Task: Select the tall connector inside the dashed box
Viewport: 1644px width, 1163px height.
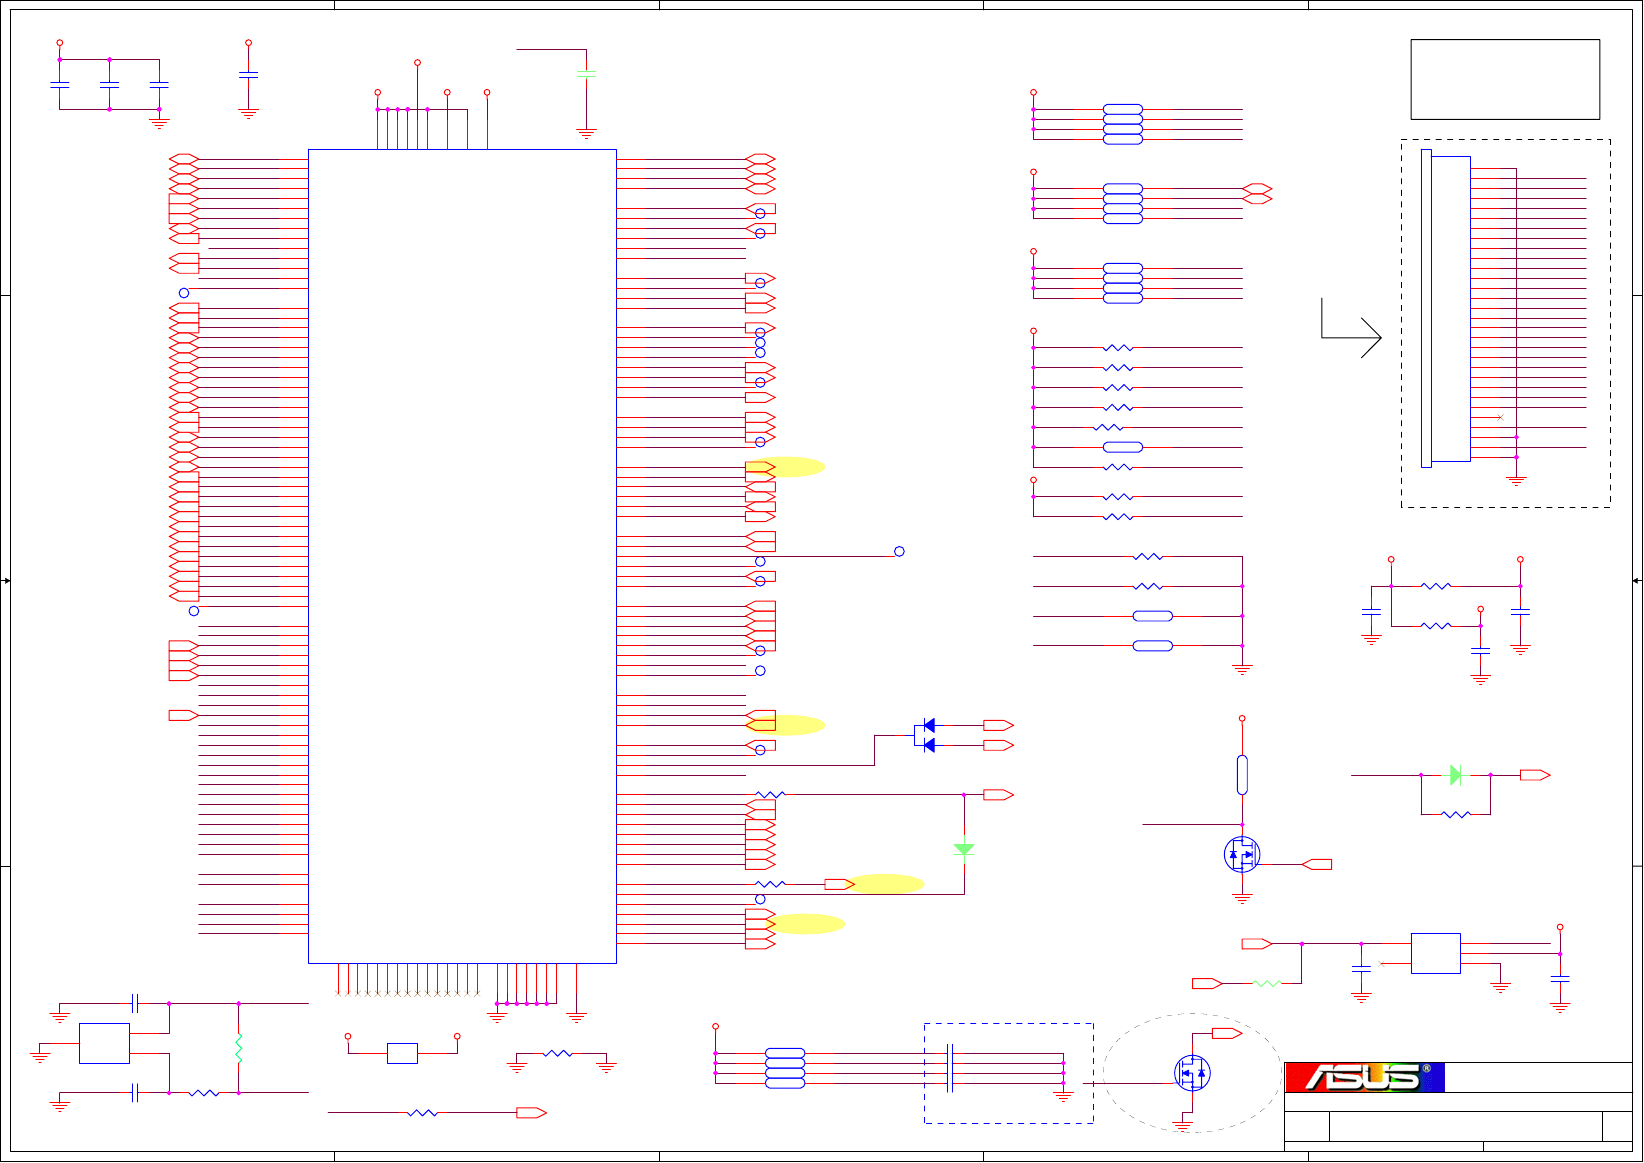Action: [1446, 308]
